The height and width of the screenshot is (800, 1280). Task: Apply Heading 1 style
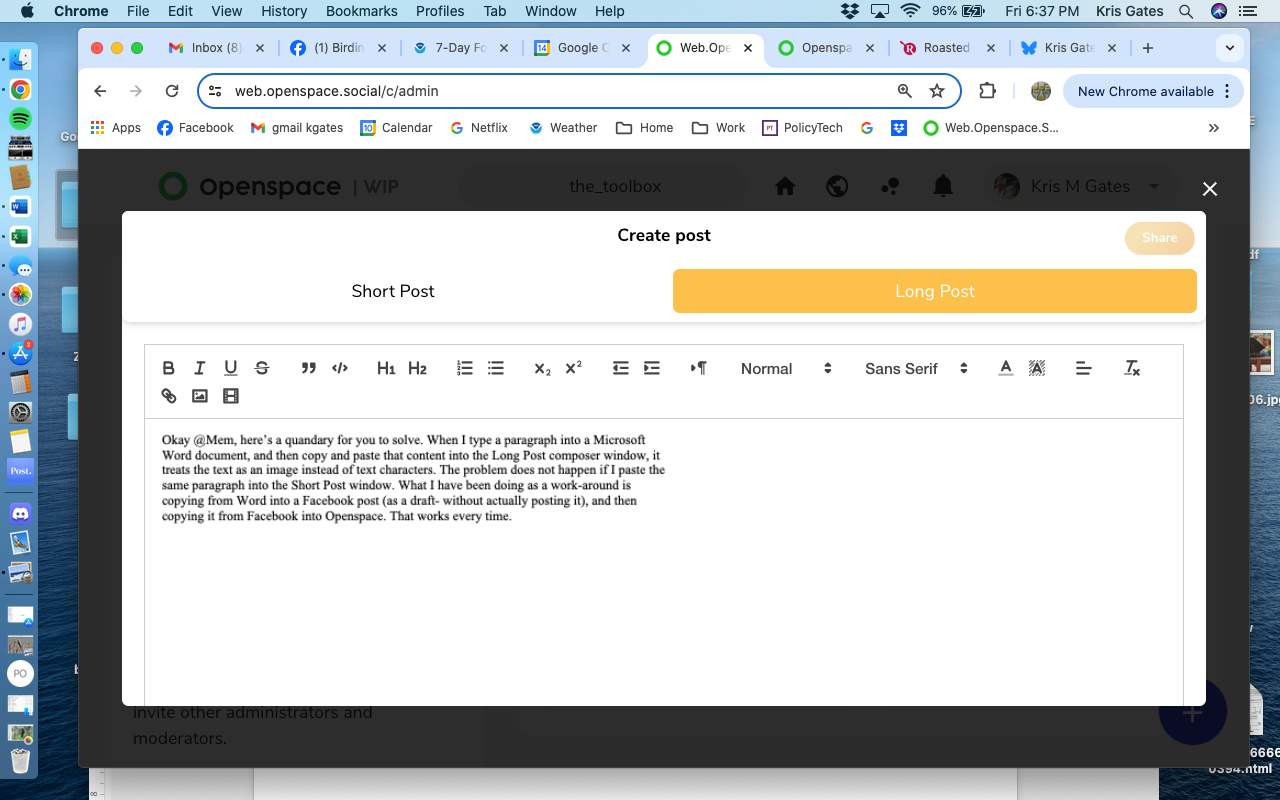pos(386,368)
